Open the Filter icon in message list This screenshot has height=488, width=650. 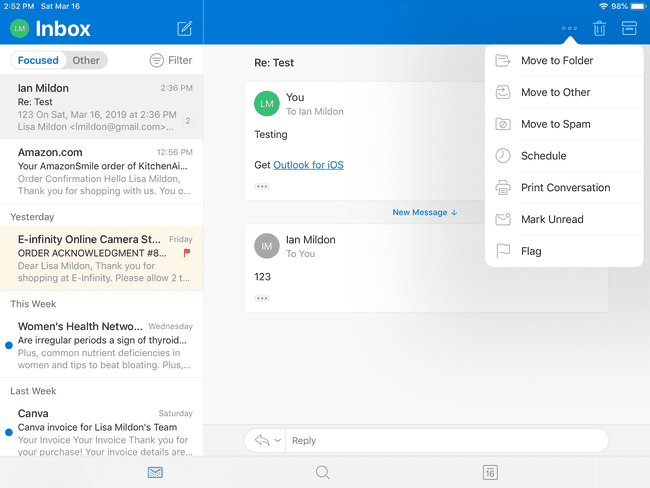(156, 61)
